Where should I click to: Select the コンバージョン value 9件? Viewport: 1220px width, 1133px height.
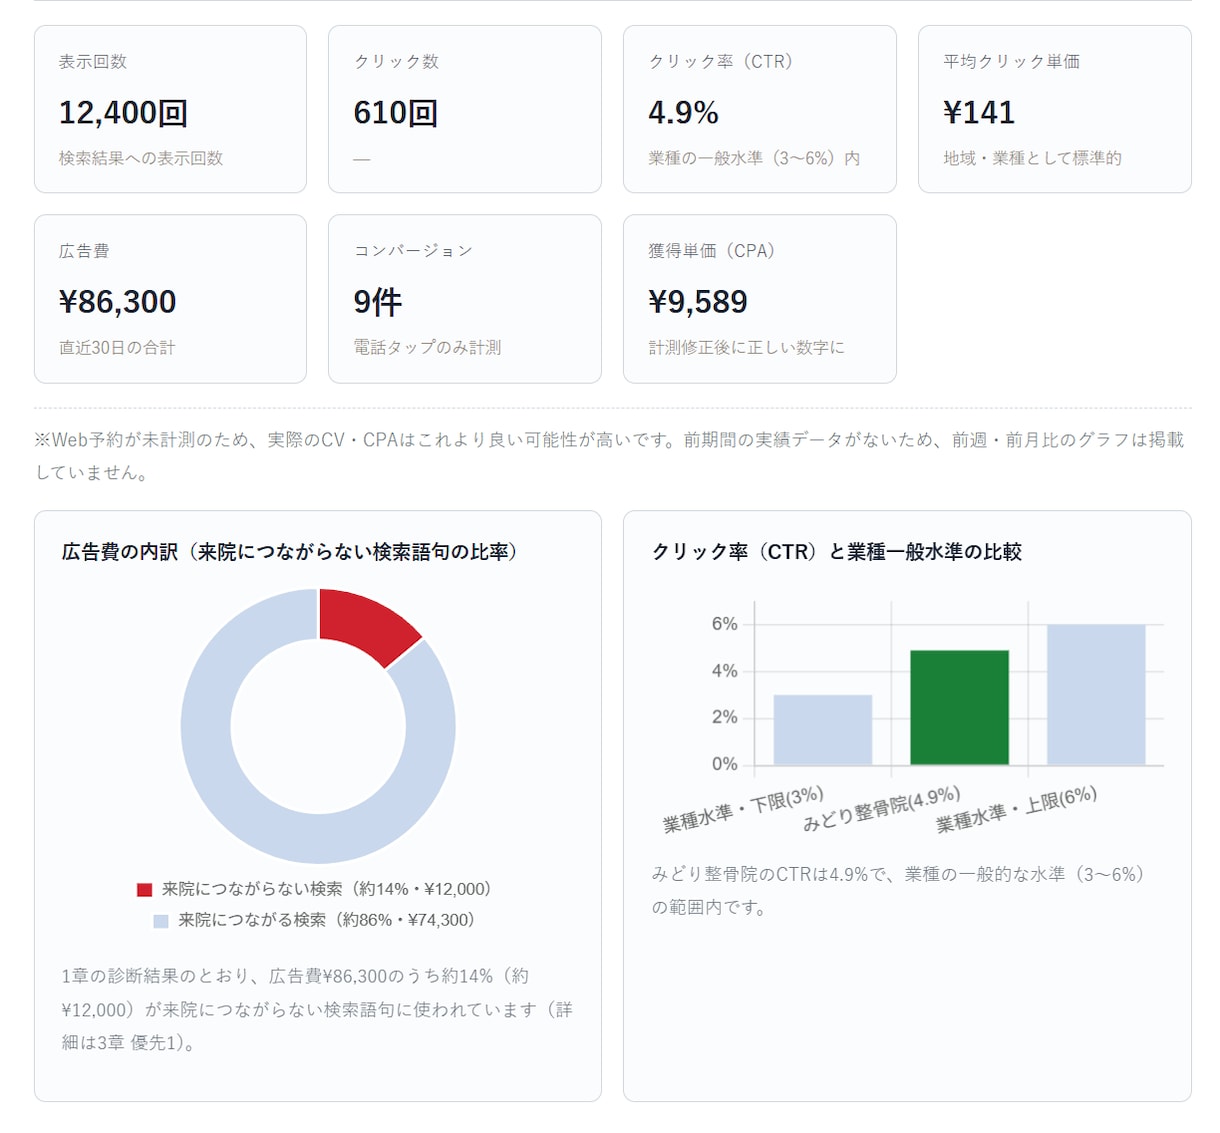pyautogui.click(x=378, y=302)
